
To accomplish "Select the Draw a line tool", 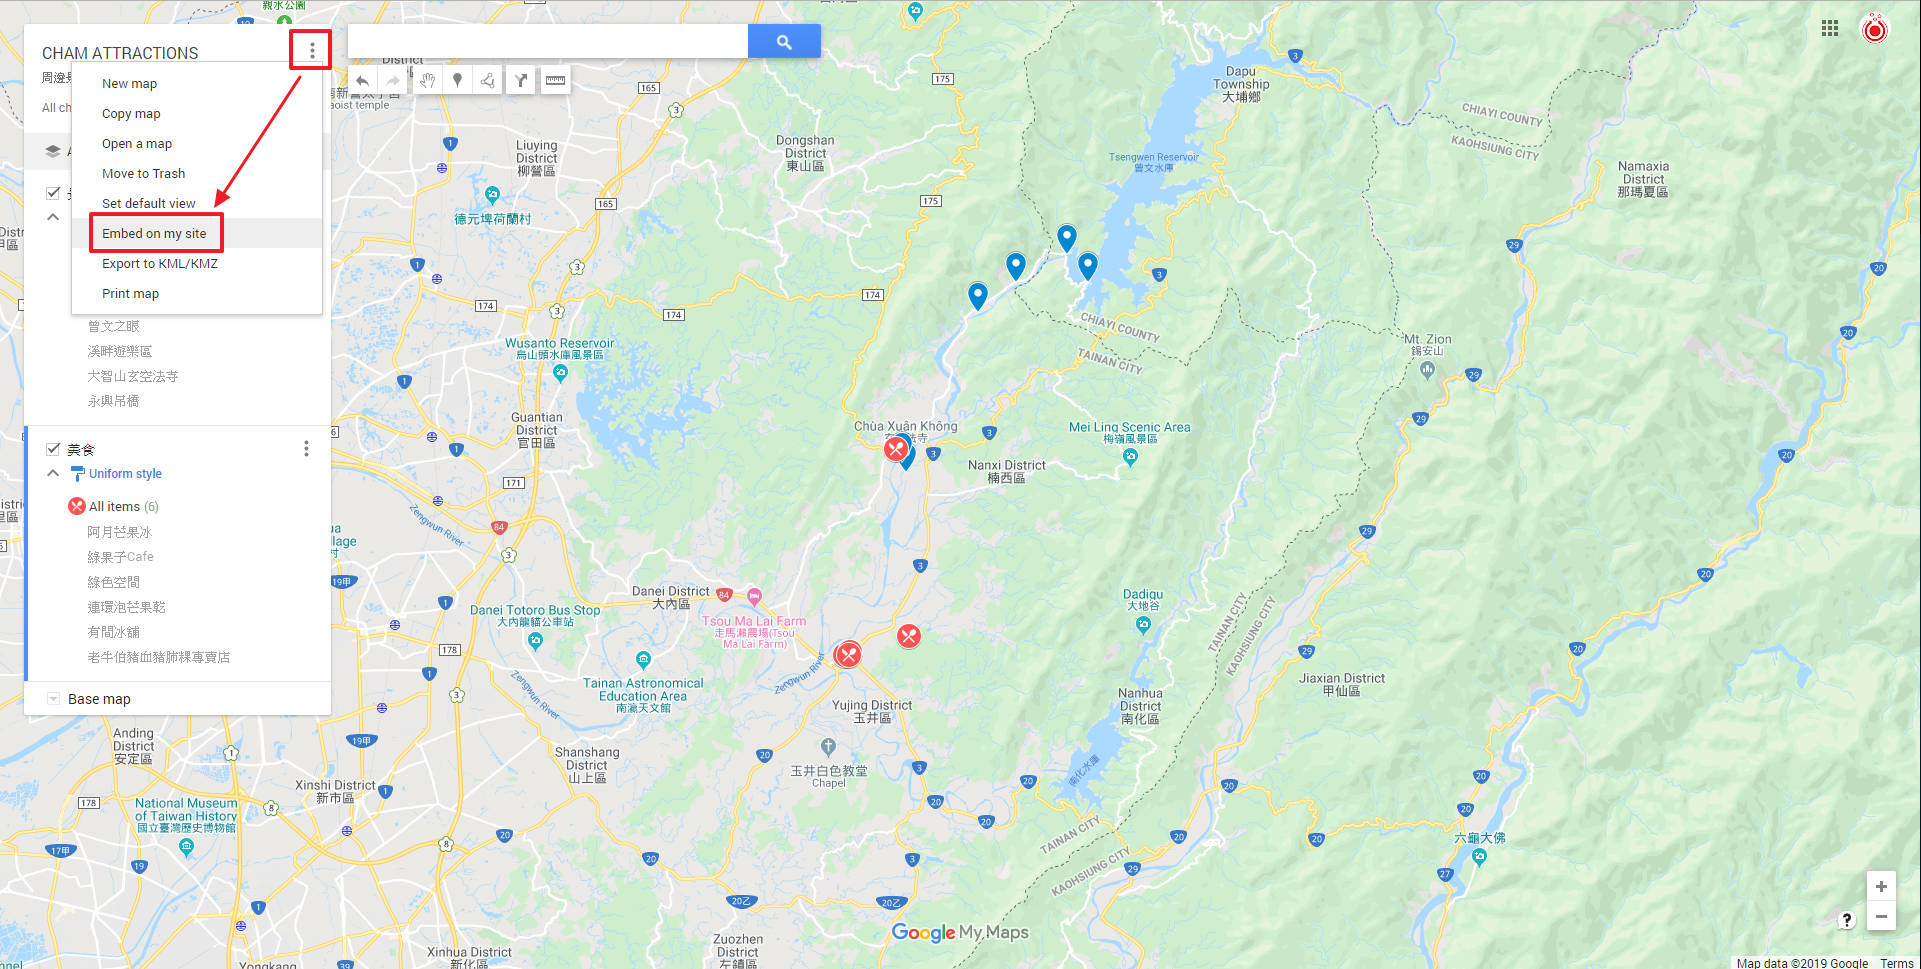I will click(x=488, y=81).
